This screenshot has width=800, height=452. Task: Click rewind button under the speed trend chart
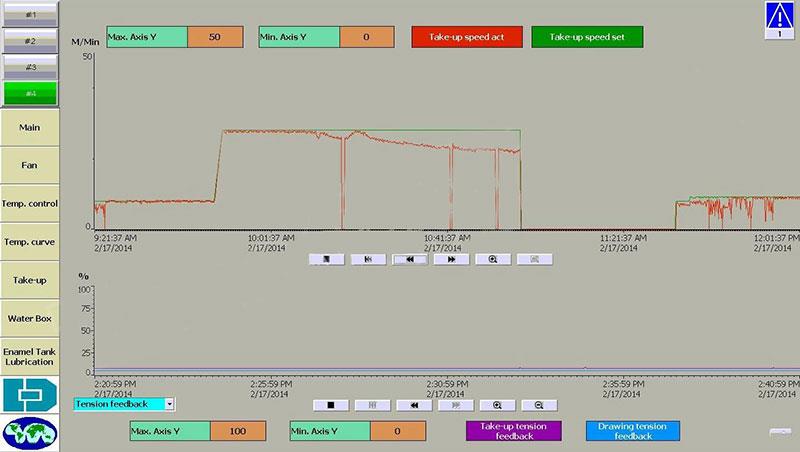411,258
